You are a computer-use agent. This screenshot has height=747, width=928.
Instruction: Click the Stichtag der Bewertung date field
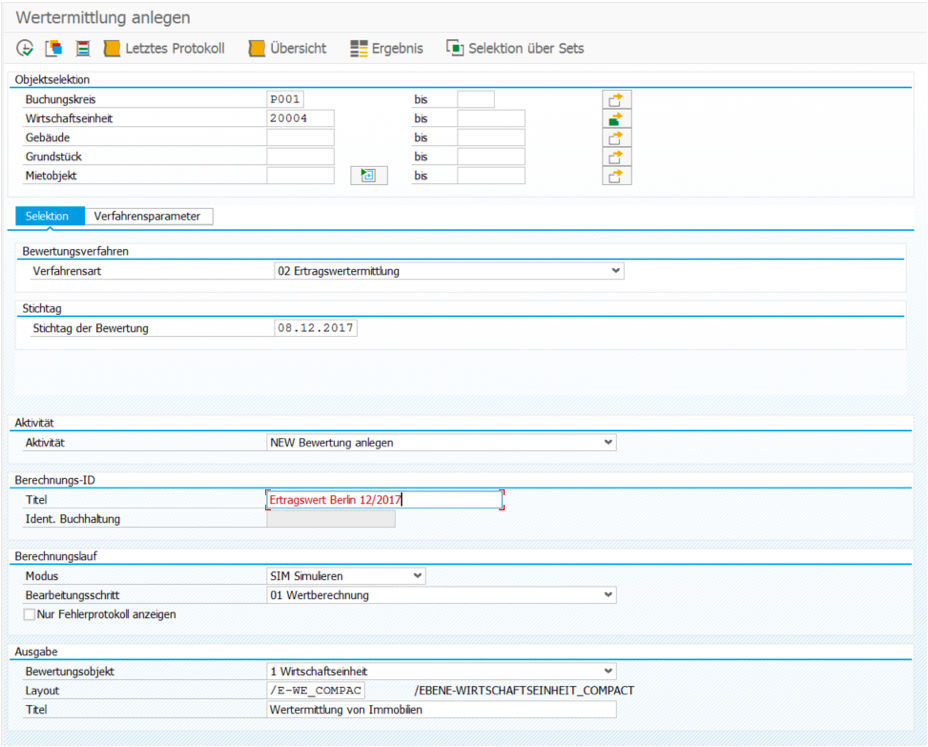[315, 328]
